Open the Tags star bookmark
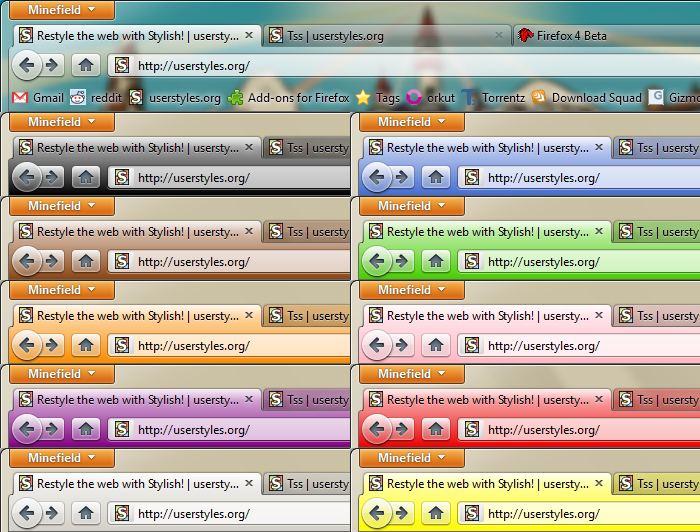700x532 pixels. coord(378,98)
